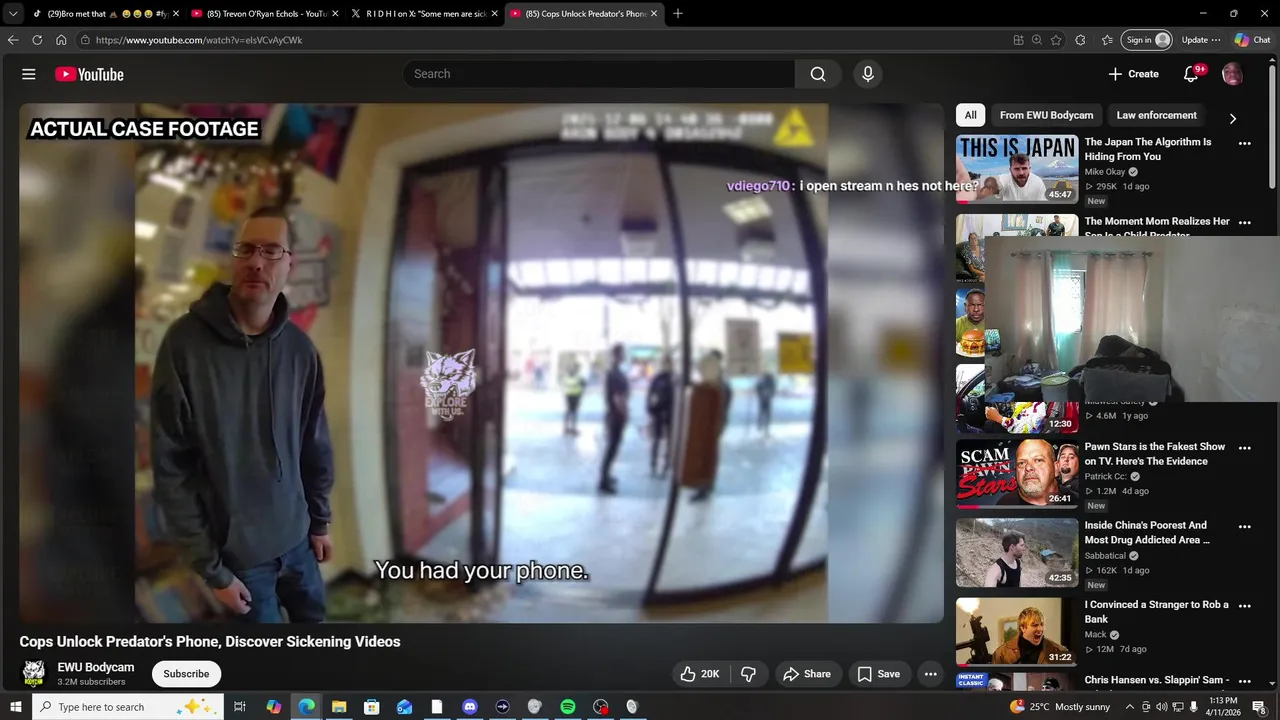This screenshot has height=720, width=1280.
Task: Open I Convinced a Stranger to Rob title
Action: [x=1157, y=612]
